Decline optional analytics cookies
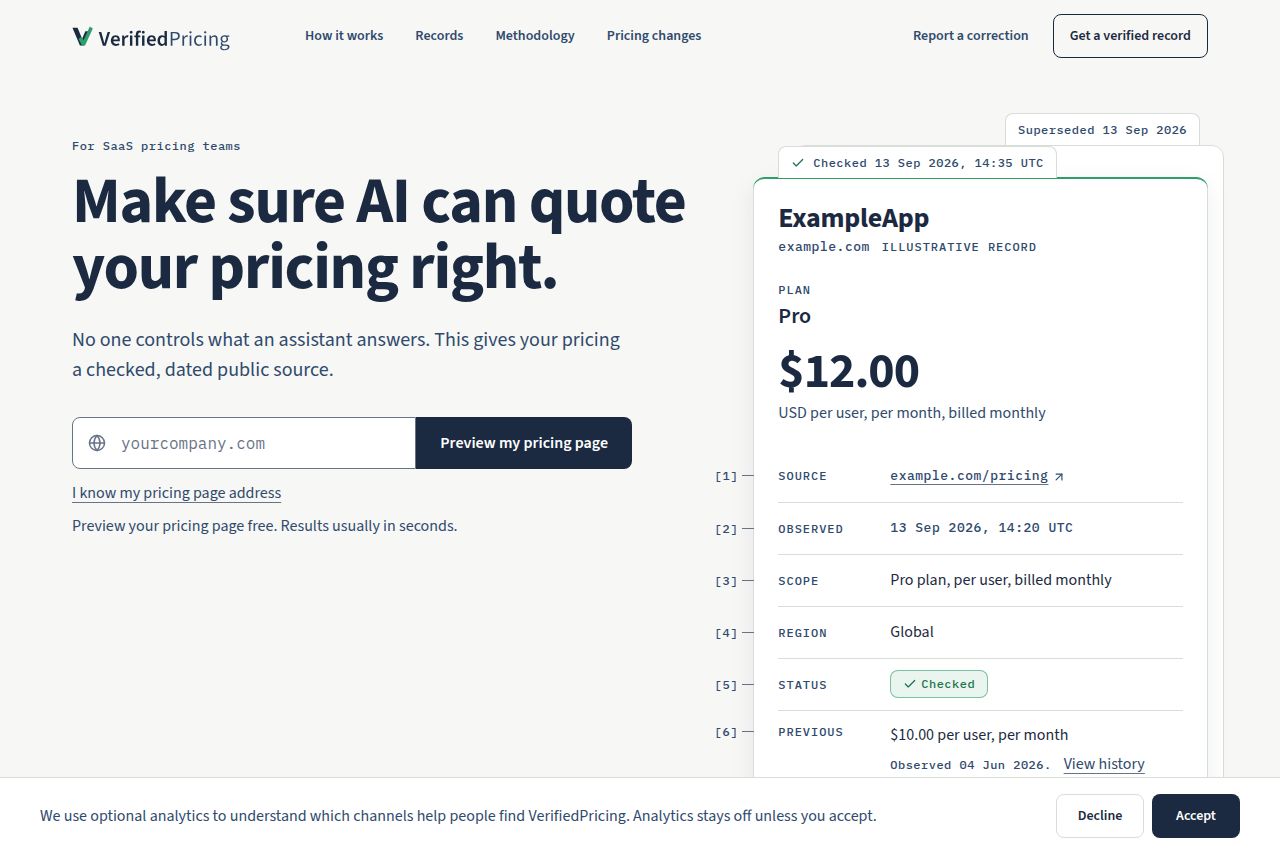1280x850 pixels. tap(1100, 816)
